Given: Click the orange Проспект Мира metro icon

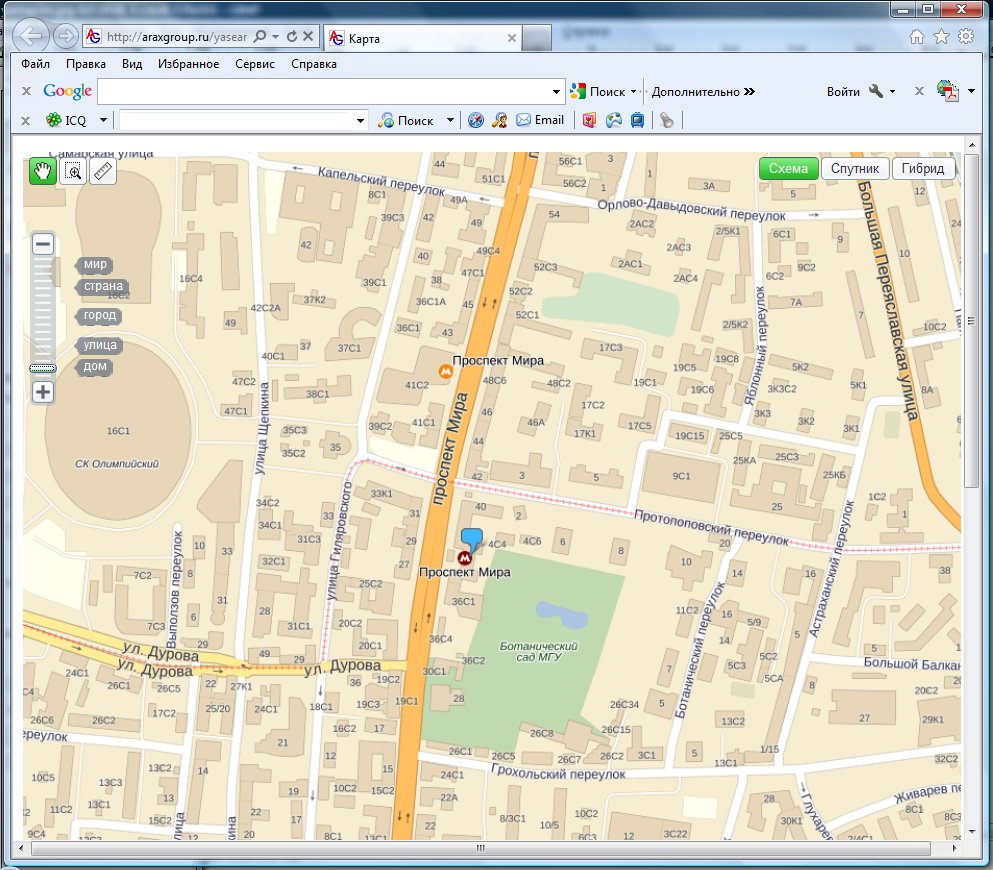Looking at the screenshot, I should (x=446, y=371).
